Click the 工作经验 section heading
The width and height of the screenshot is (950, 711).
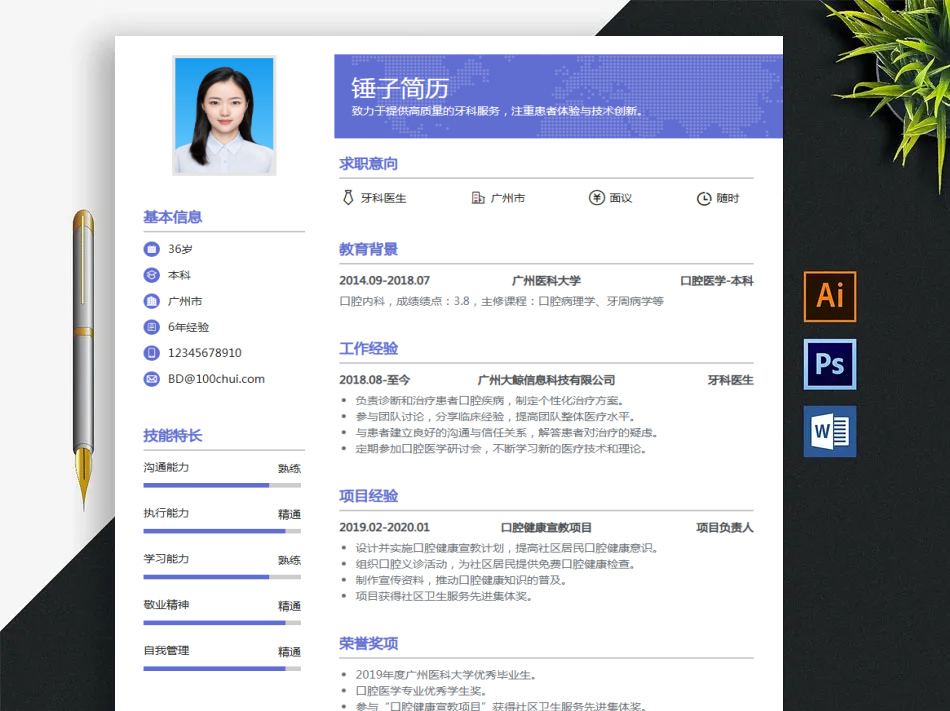coord(368,348)
